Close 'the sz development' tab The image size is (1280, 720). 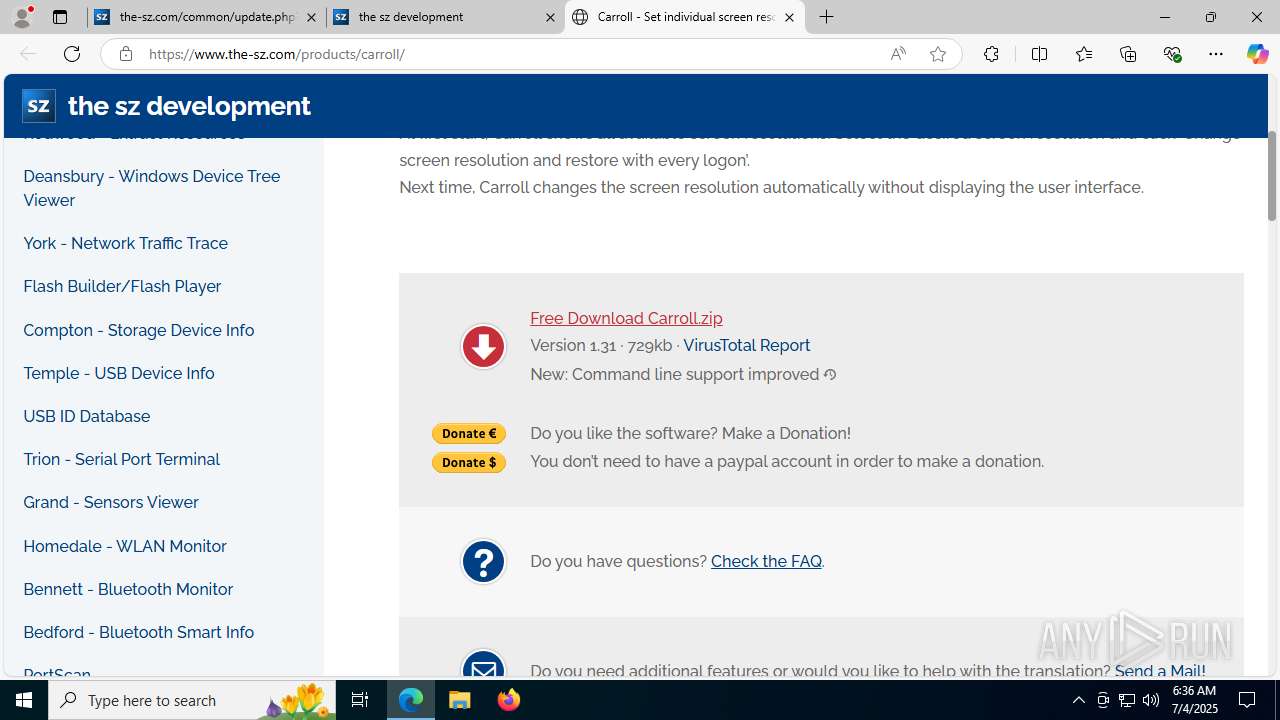[550, 17]
